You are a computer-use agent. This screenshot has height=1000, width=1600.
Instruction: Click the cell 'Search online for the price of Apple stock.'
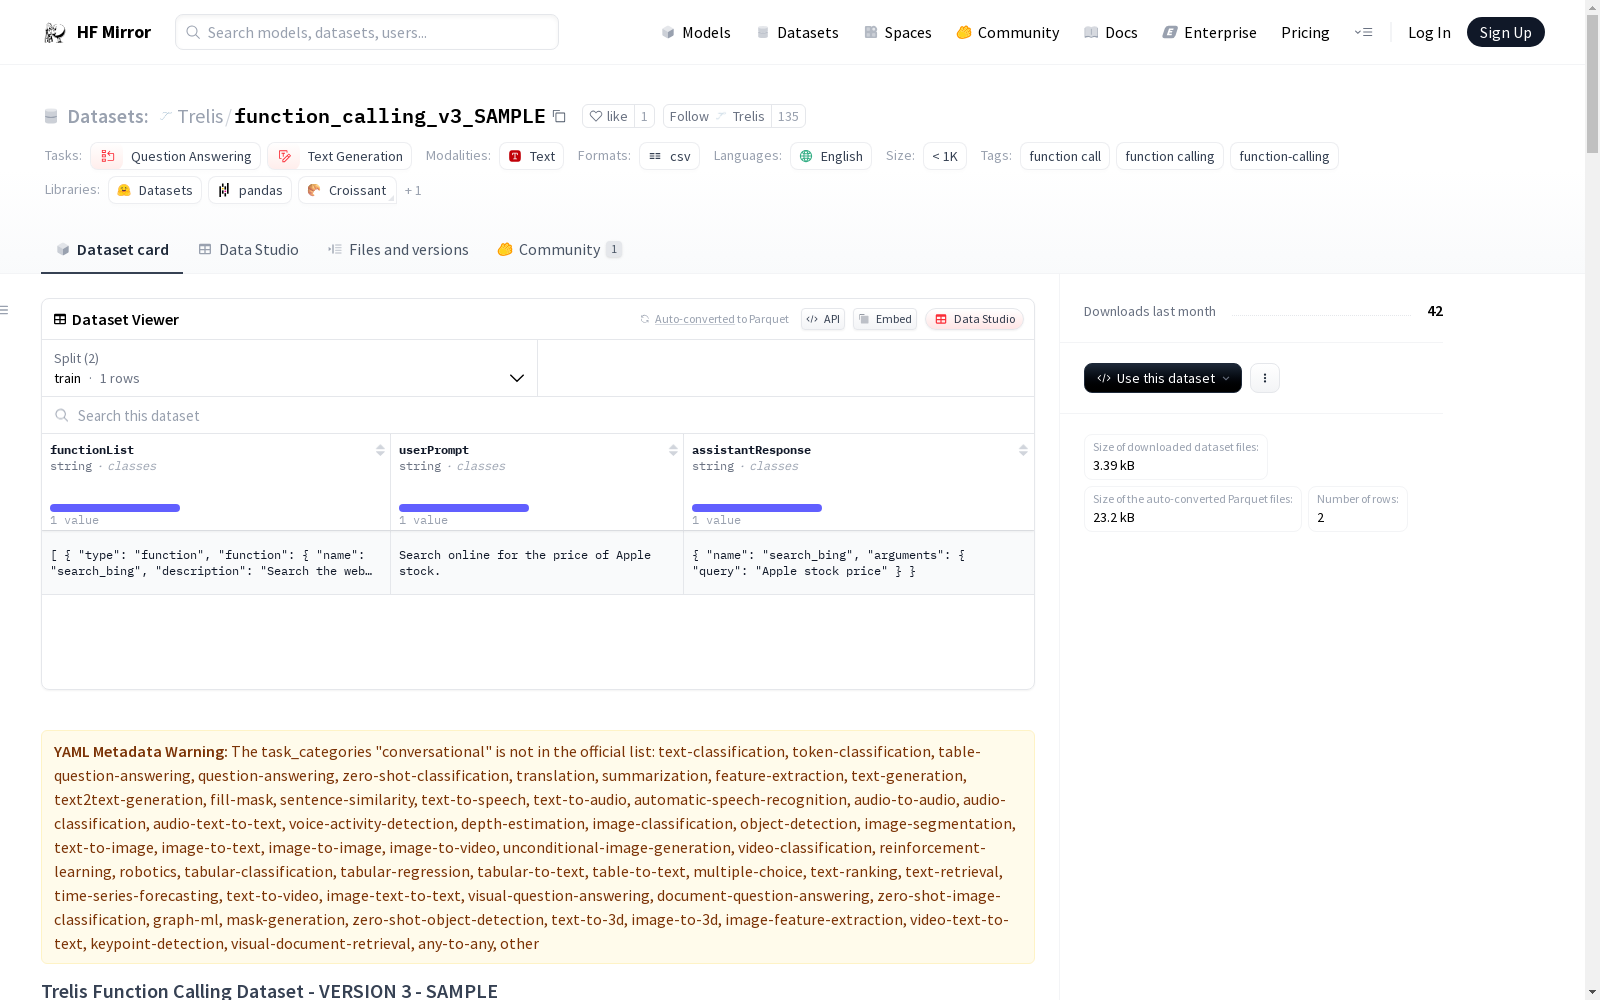coord(537,563)
